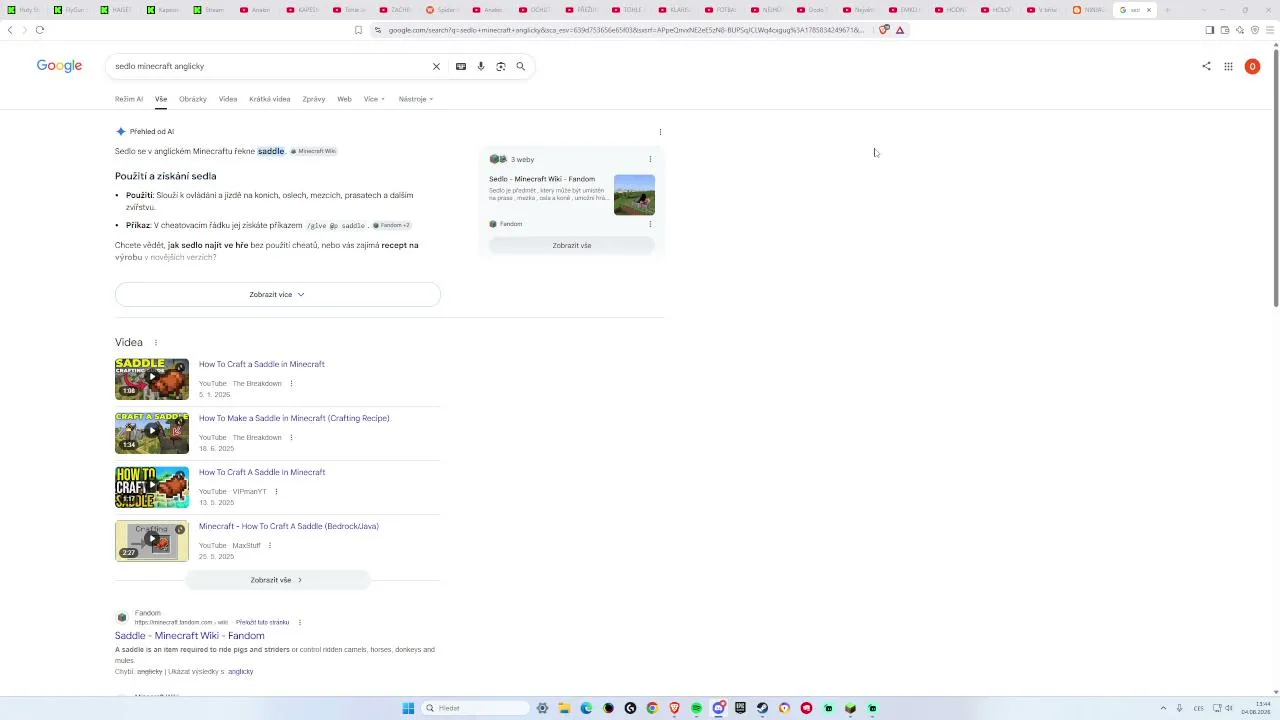Bookmark this page in the address bar
The height and width of the screenshot is (720, 1280).
[358, 30]
